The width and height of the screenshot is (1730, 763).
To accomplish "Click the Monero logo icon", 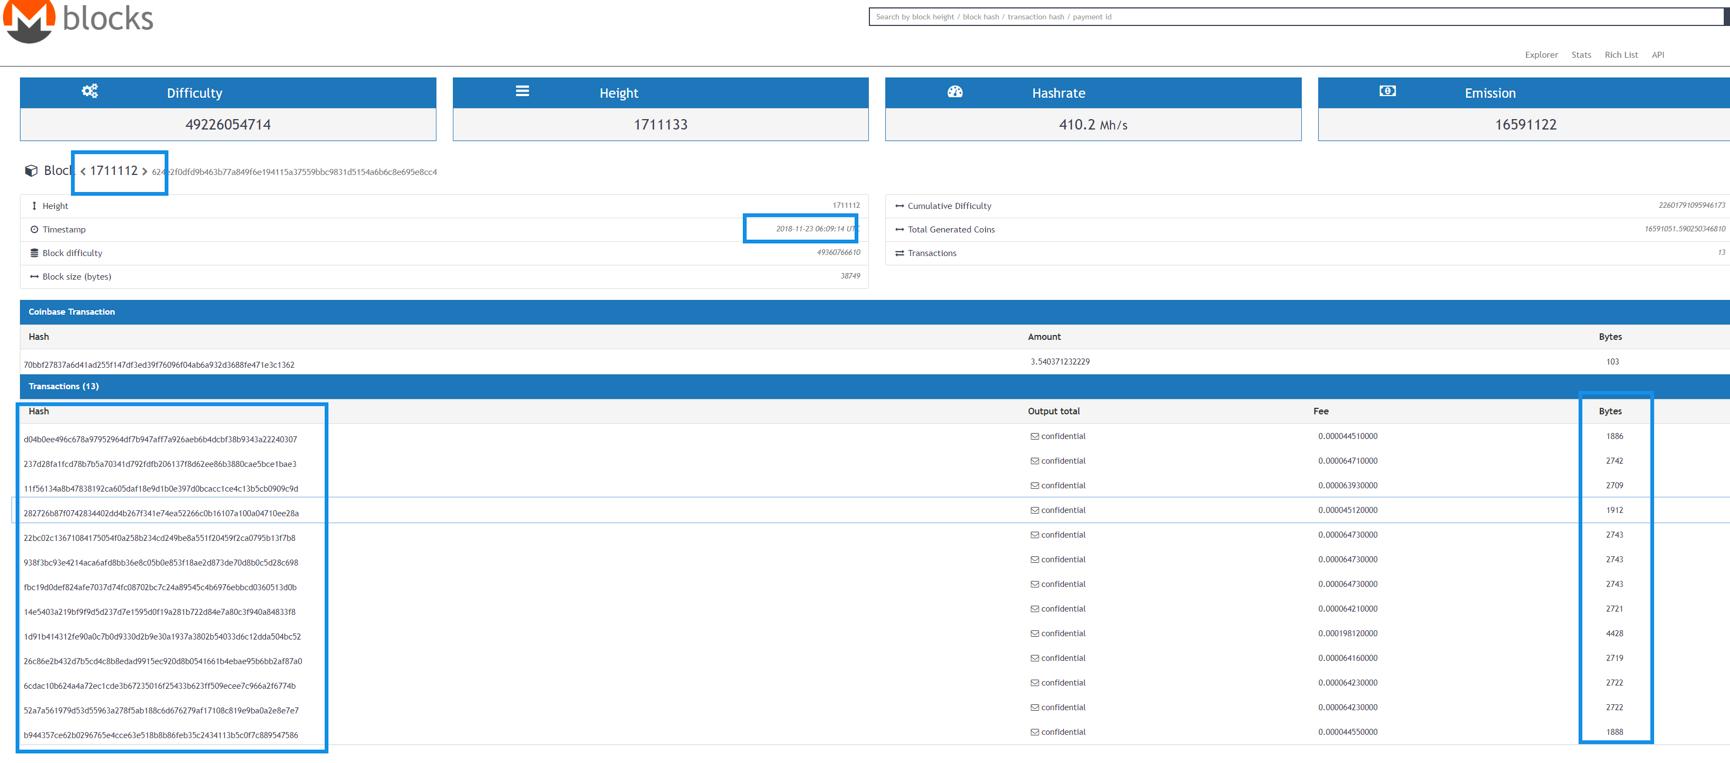I will [x=29, y=20].
